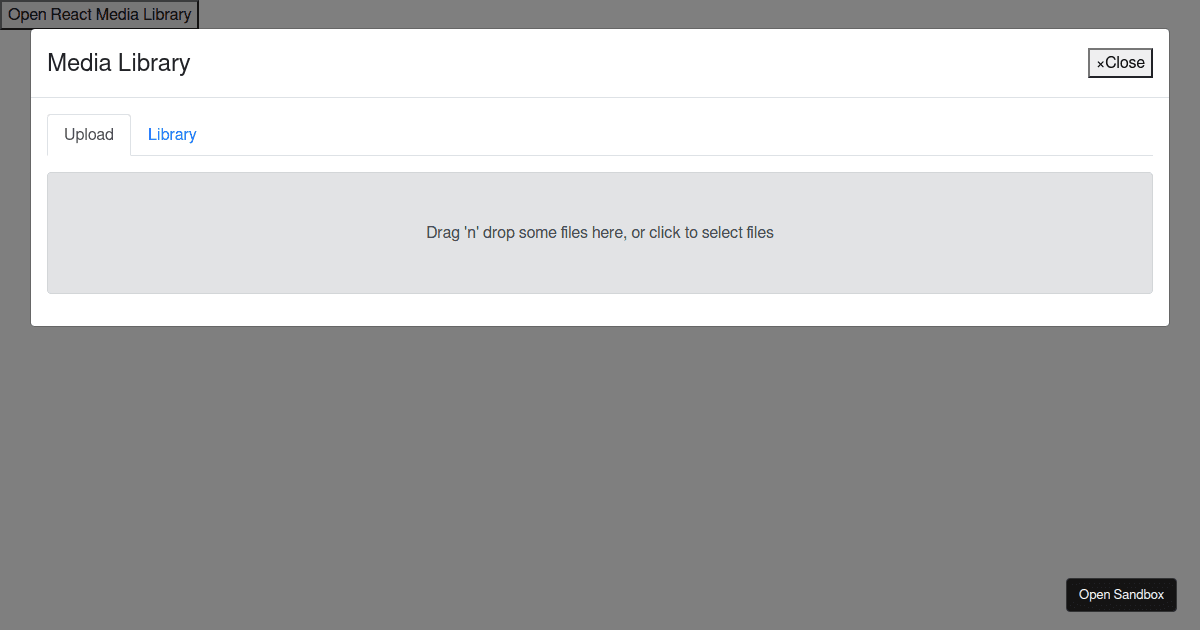The image size is (1200, 630).
Task: Launch the sandbox with Open Sandbox
Action: (1121, 594)
